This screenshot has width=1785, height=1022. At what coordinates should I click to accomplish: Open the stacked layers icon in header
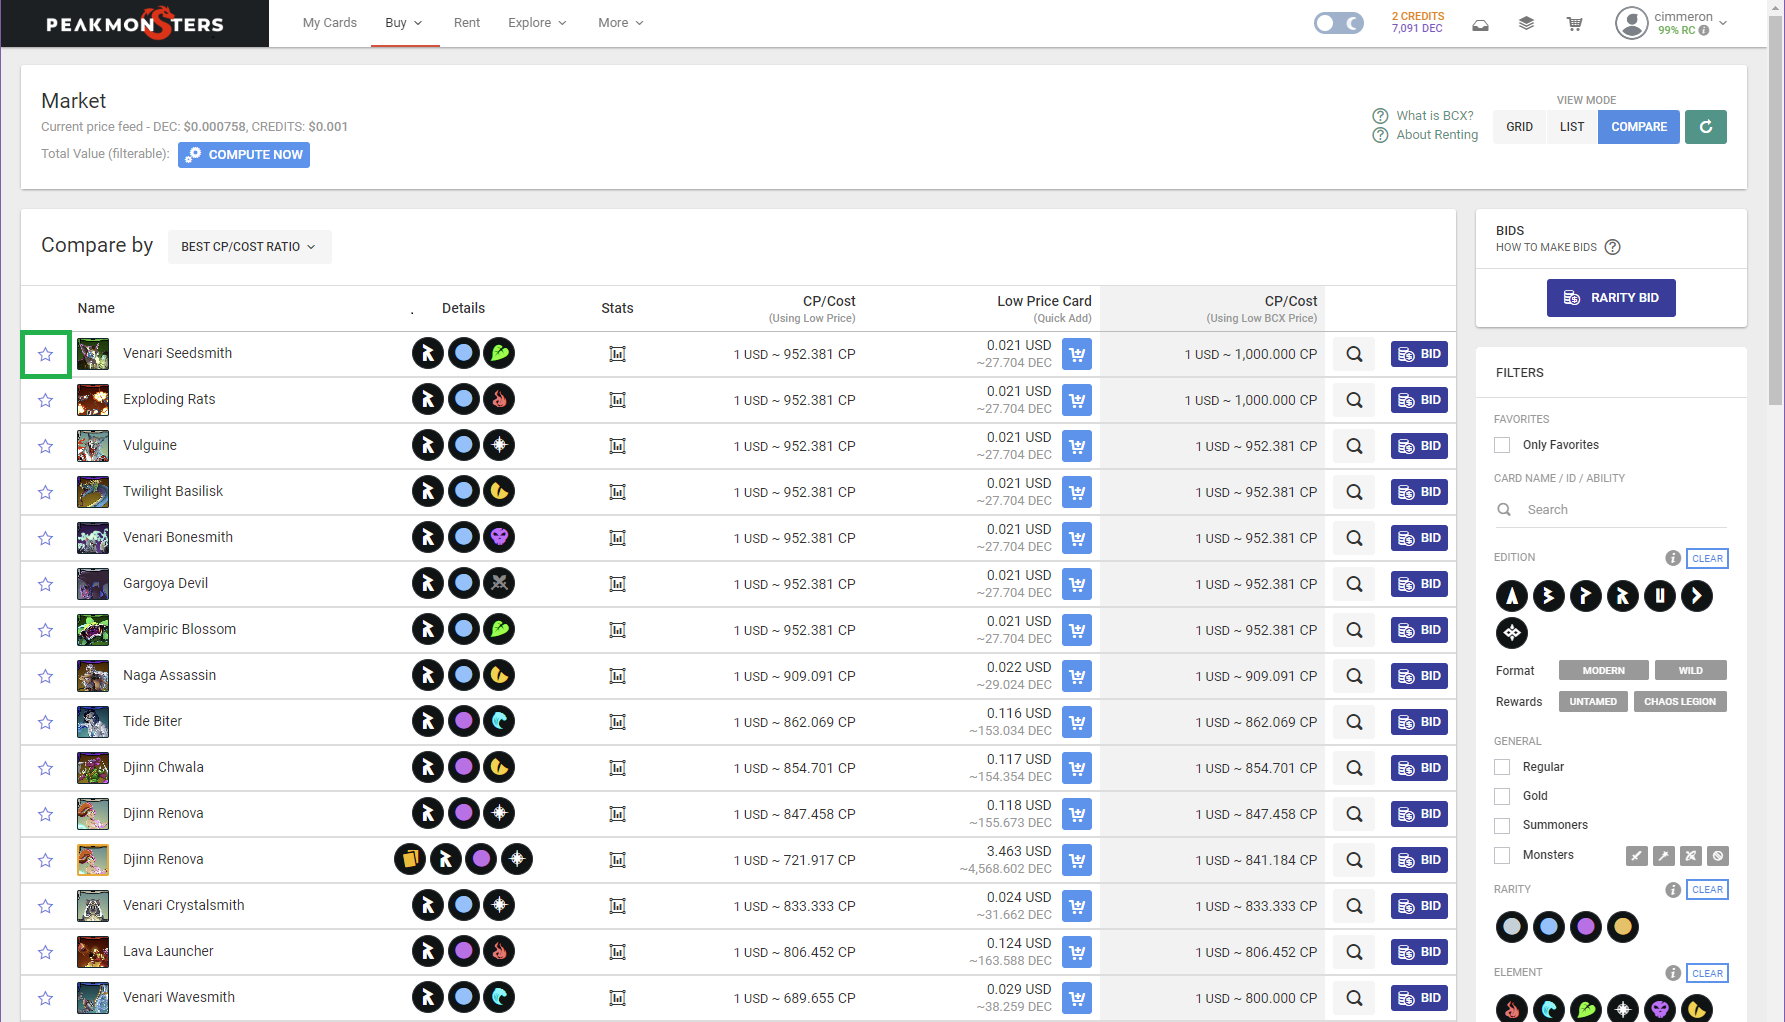[1526, 24]
